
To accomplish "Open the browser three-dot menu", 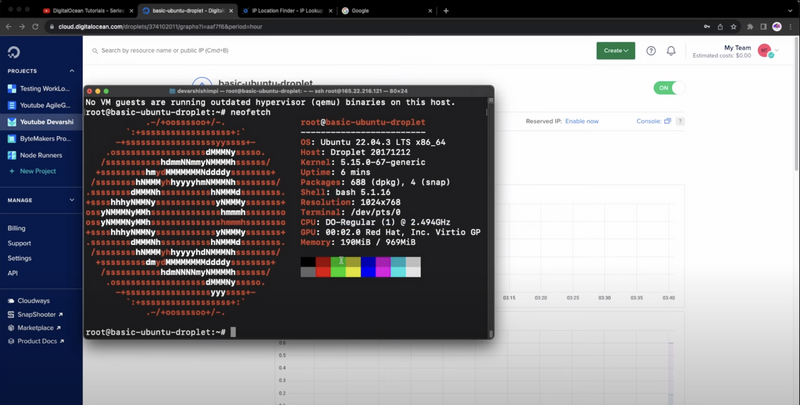I will pyautogui.click(x=791, y=27).
